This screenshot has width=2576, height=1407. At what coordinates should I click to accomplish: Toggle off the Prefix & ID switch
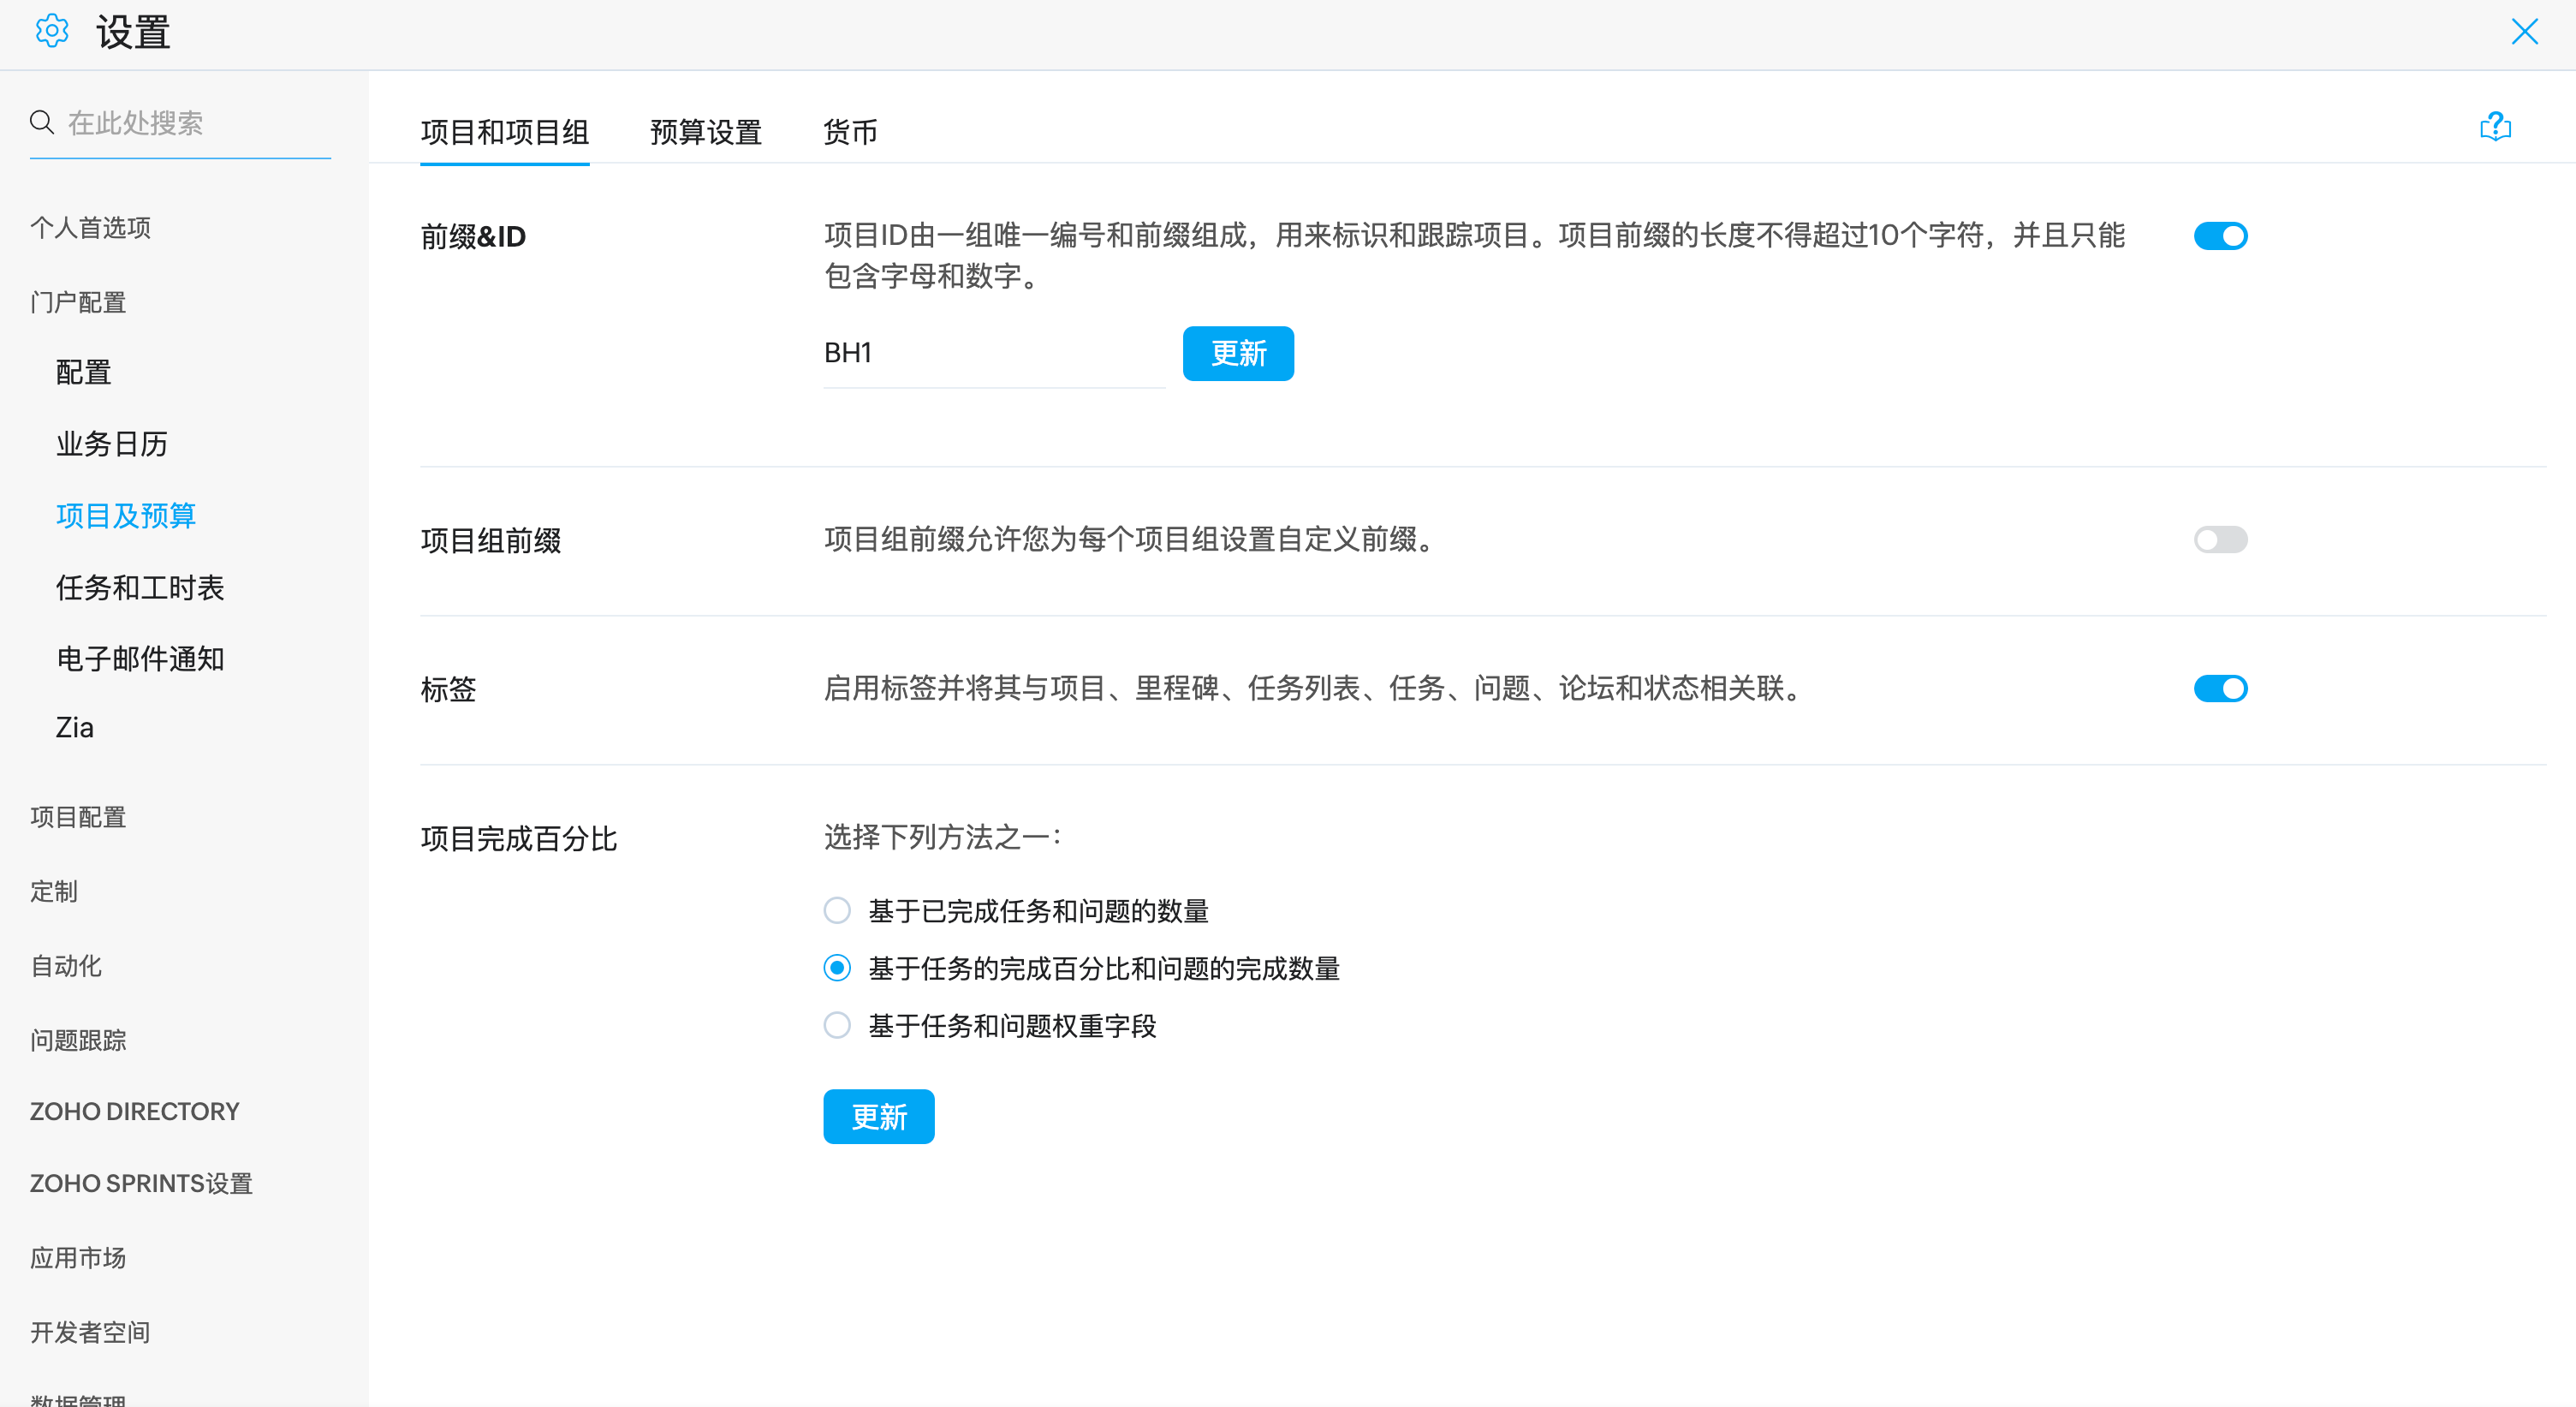click(x=2220, y=236)
